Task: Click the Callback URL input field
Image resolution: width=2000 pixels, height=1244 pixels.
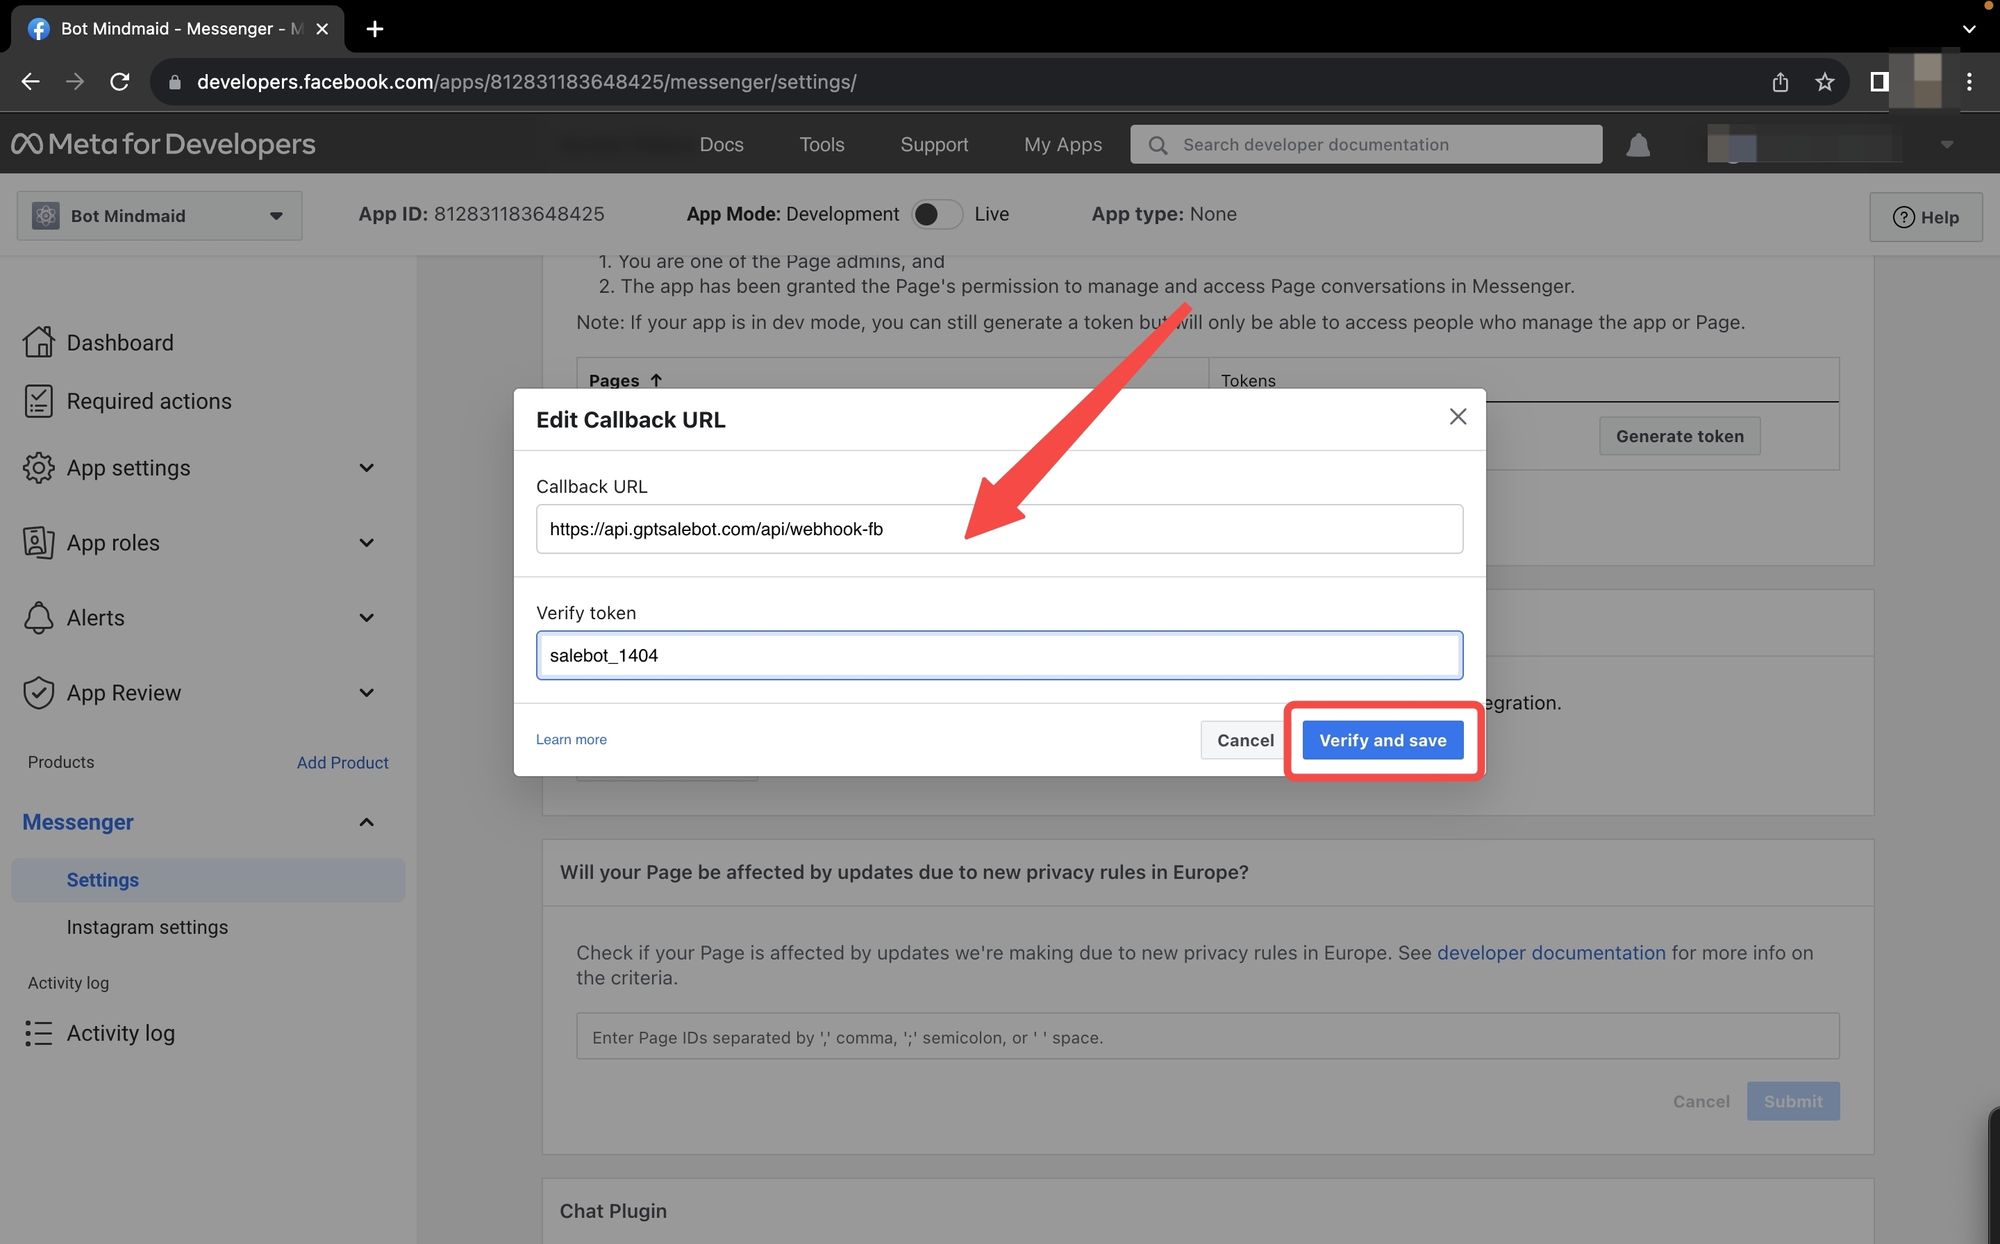Action: [999, 529]
